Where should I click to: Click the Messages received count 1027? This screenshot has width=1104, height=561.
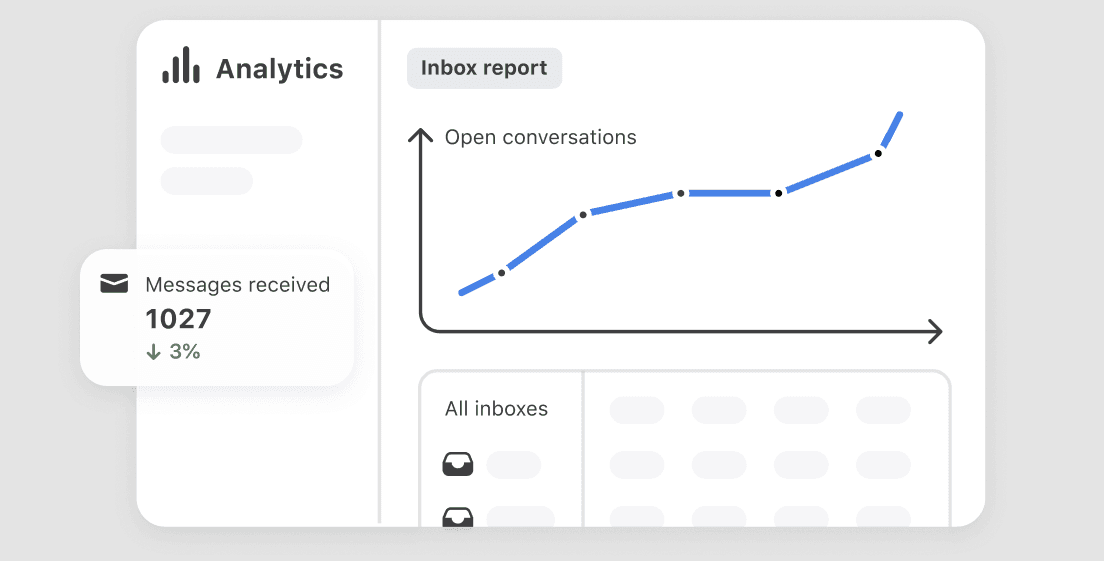click(x=178, y=319)
